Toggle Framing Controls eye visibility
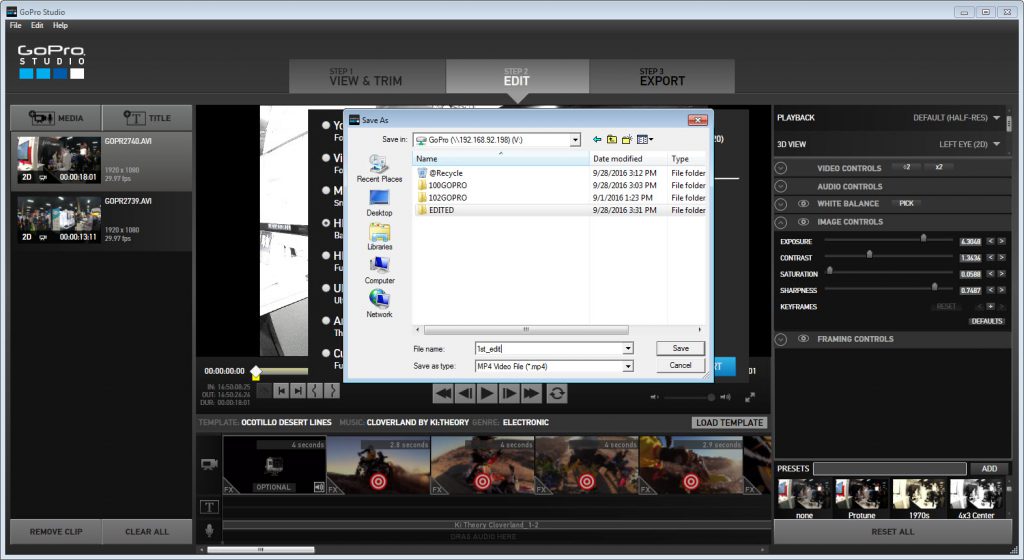 tap(803, 339)
